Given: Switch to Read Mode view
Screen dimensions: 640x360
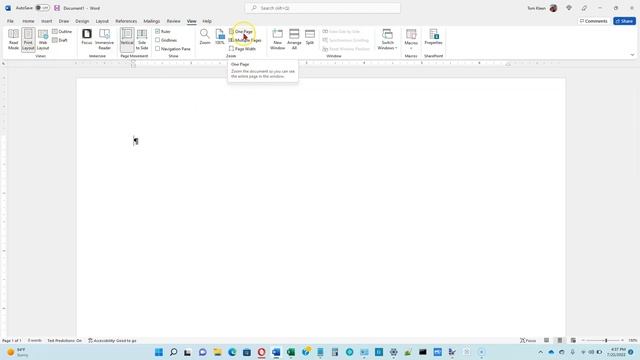Looking at the screenshot, I should click(13, 40).
